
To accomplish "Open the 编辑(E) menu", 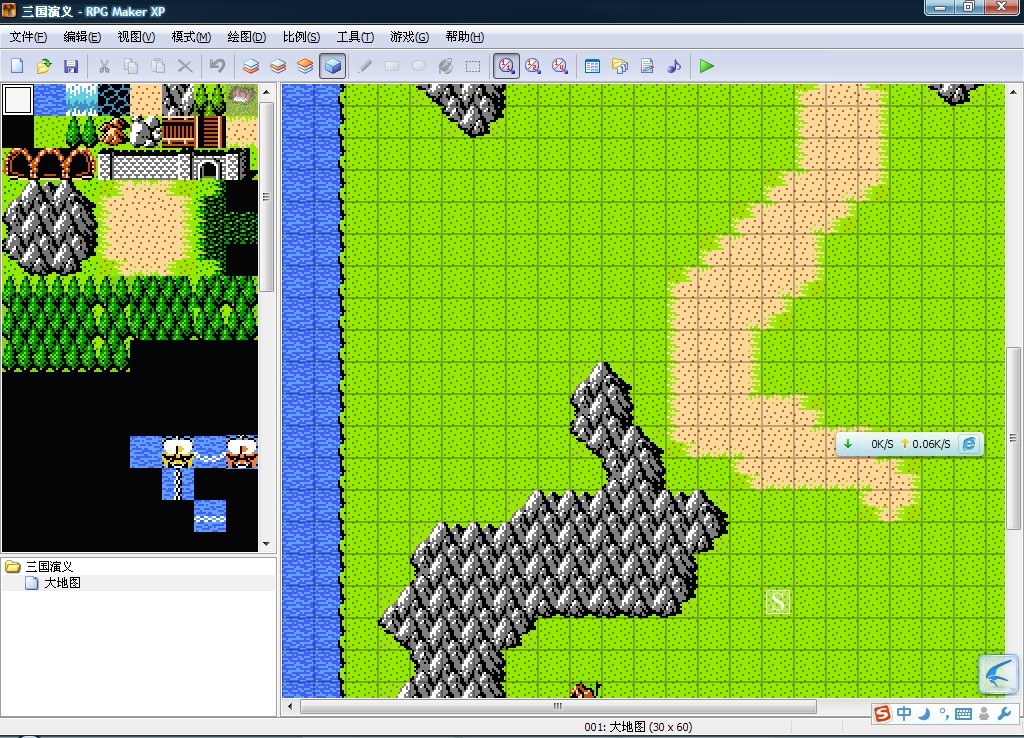I will point(82,37).
